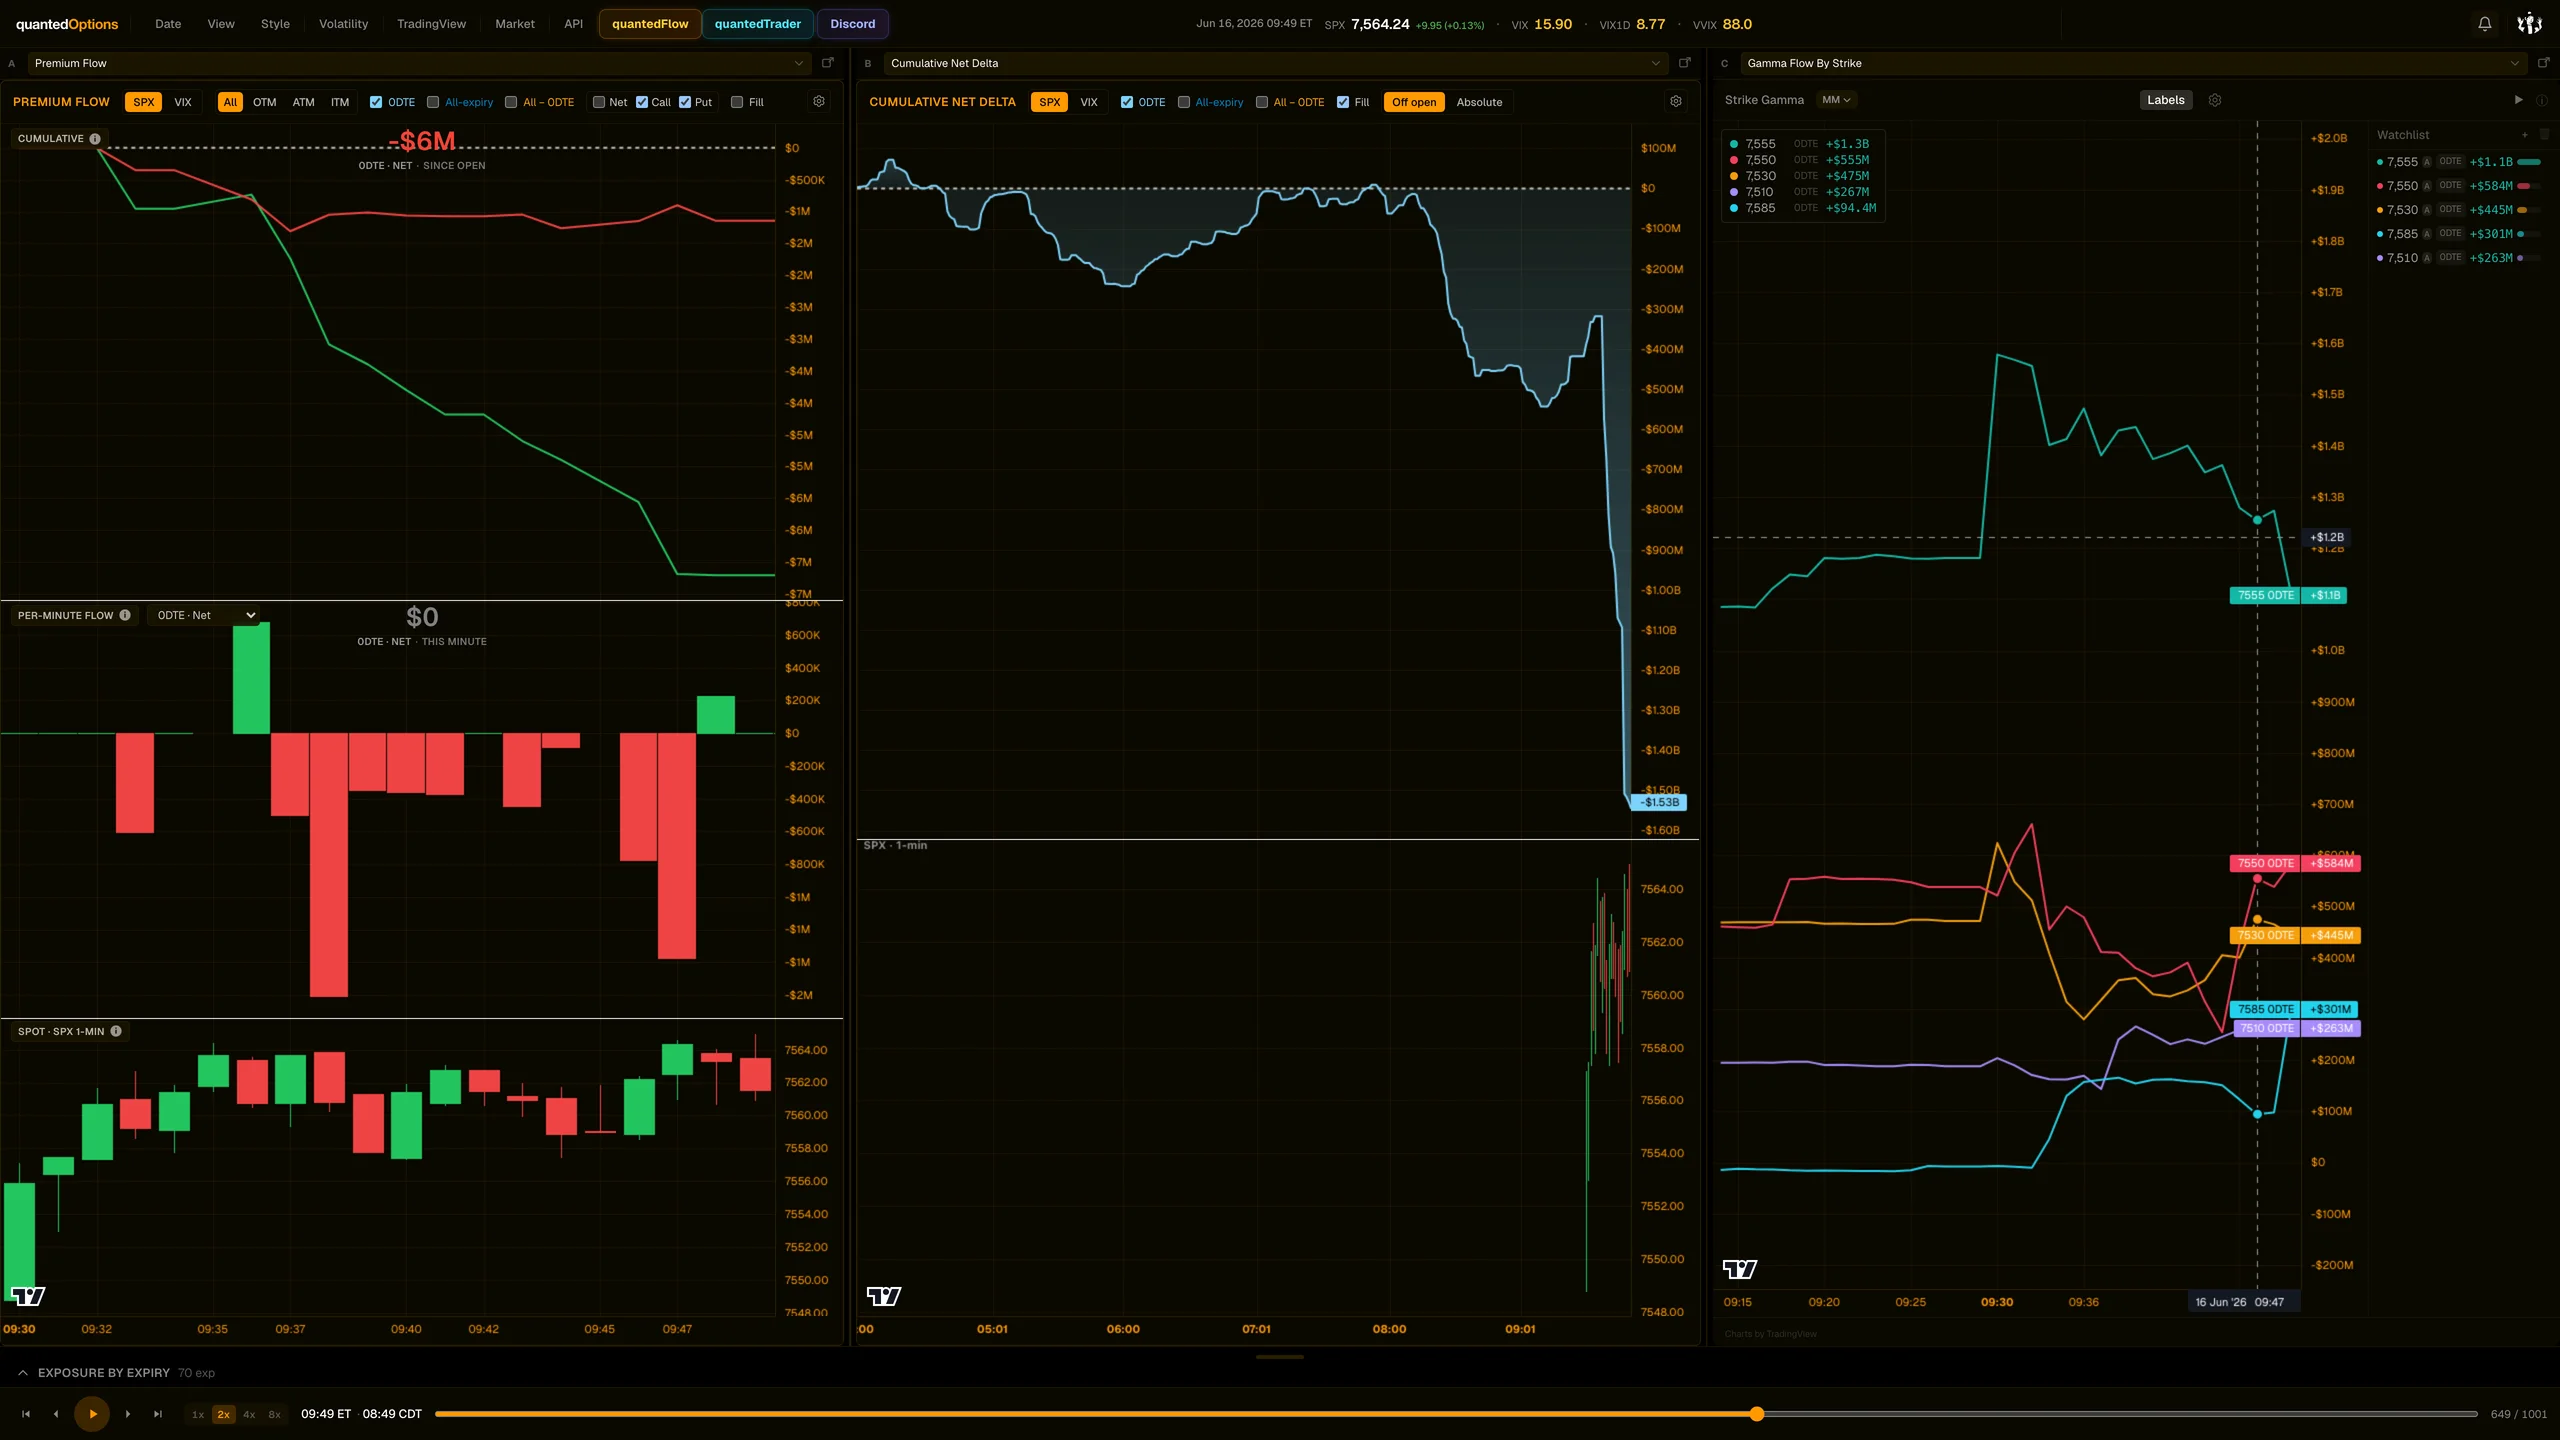Go to quantedFlow
This screenshot has height=1440, width=2560.
650,24
